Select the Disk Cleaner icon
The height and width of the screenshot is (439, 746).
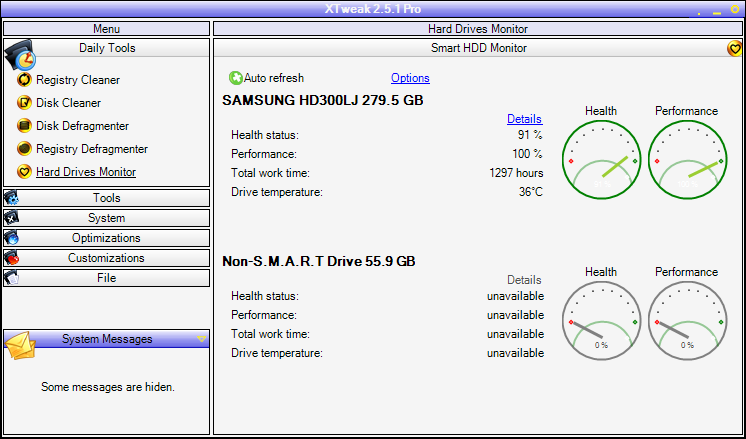point(24,103)
